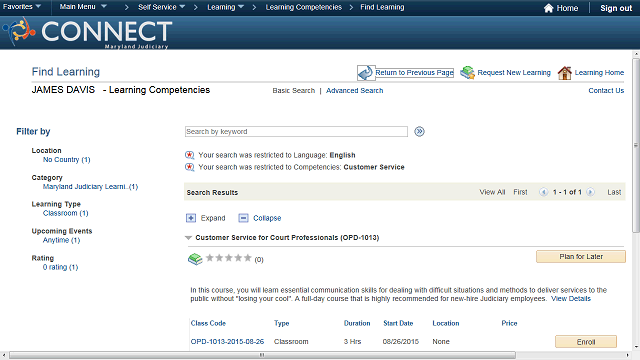Click the Return to Previous Page link

click(414, 73)
